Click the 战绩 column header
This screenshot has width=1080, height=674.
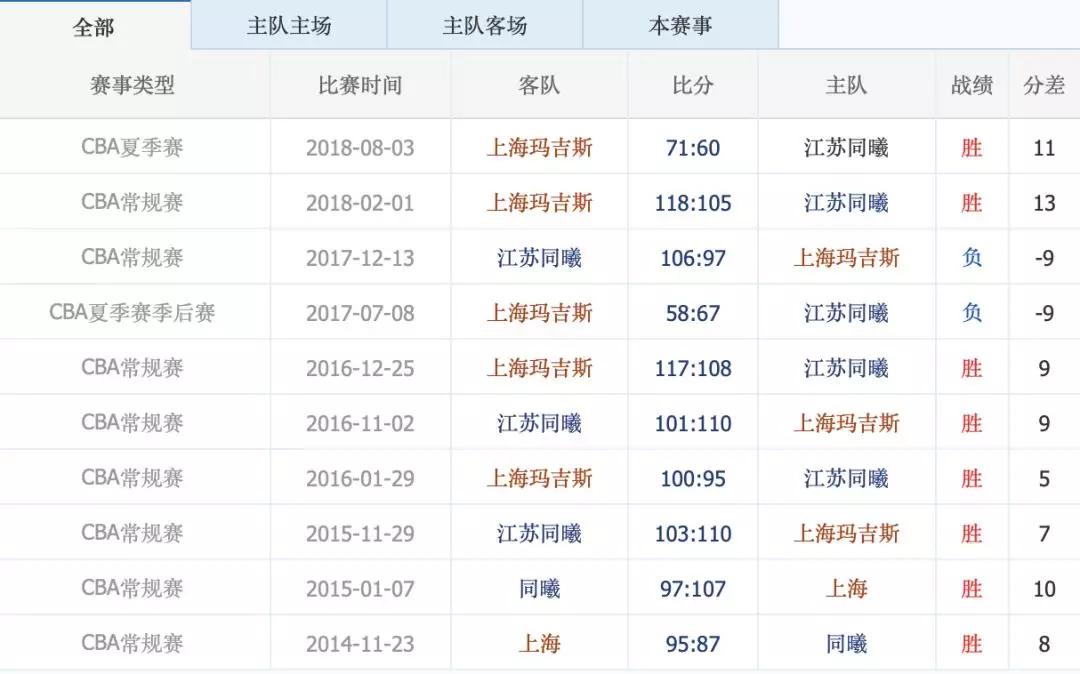pos(971,86)
